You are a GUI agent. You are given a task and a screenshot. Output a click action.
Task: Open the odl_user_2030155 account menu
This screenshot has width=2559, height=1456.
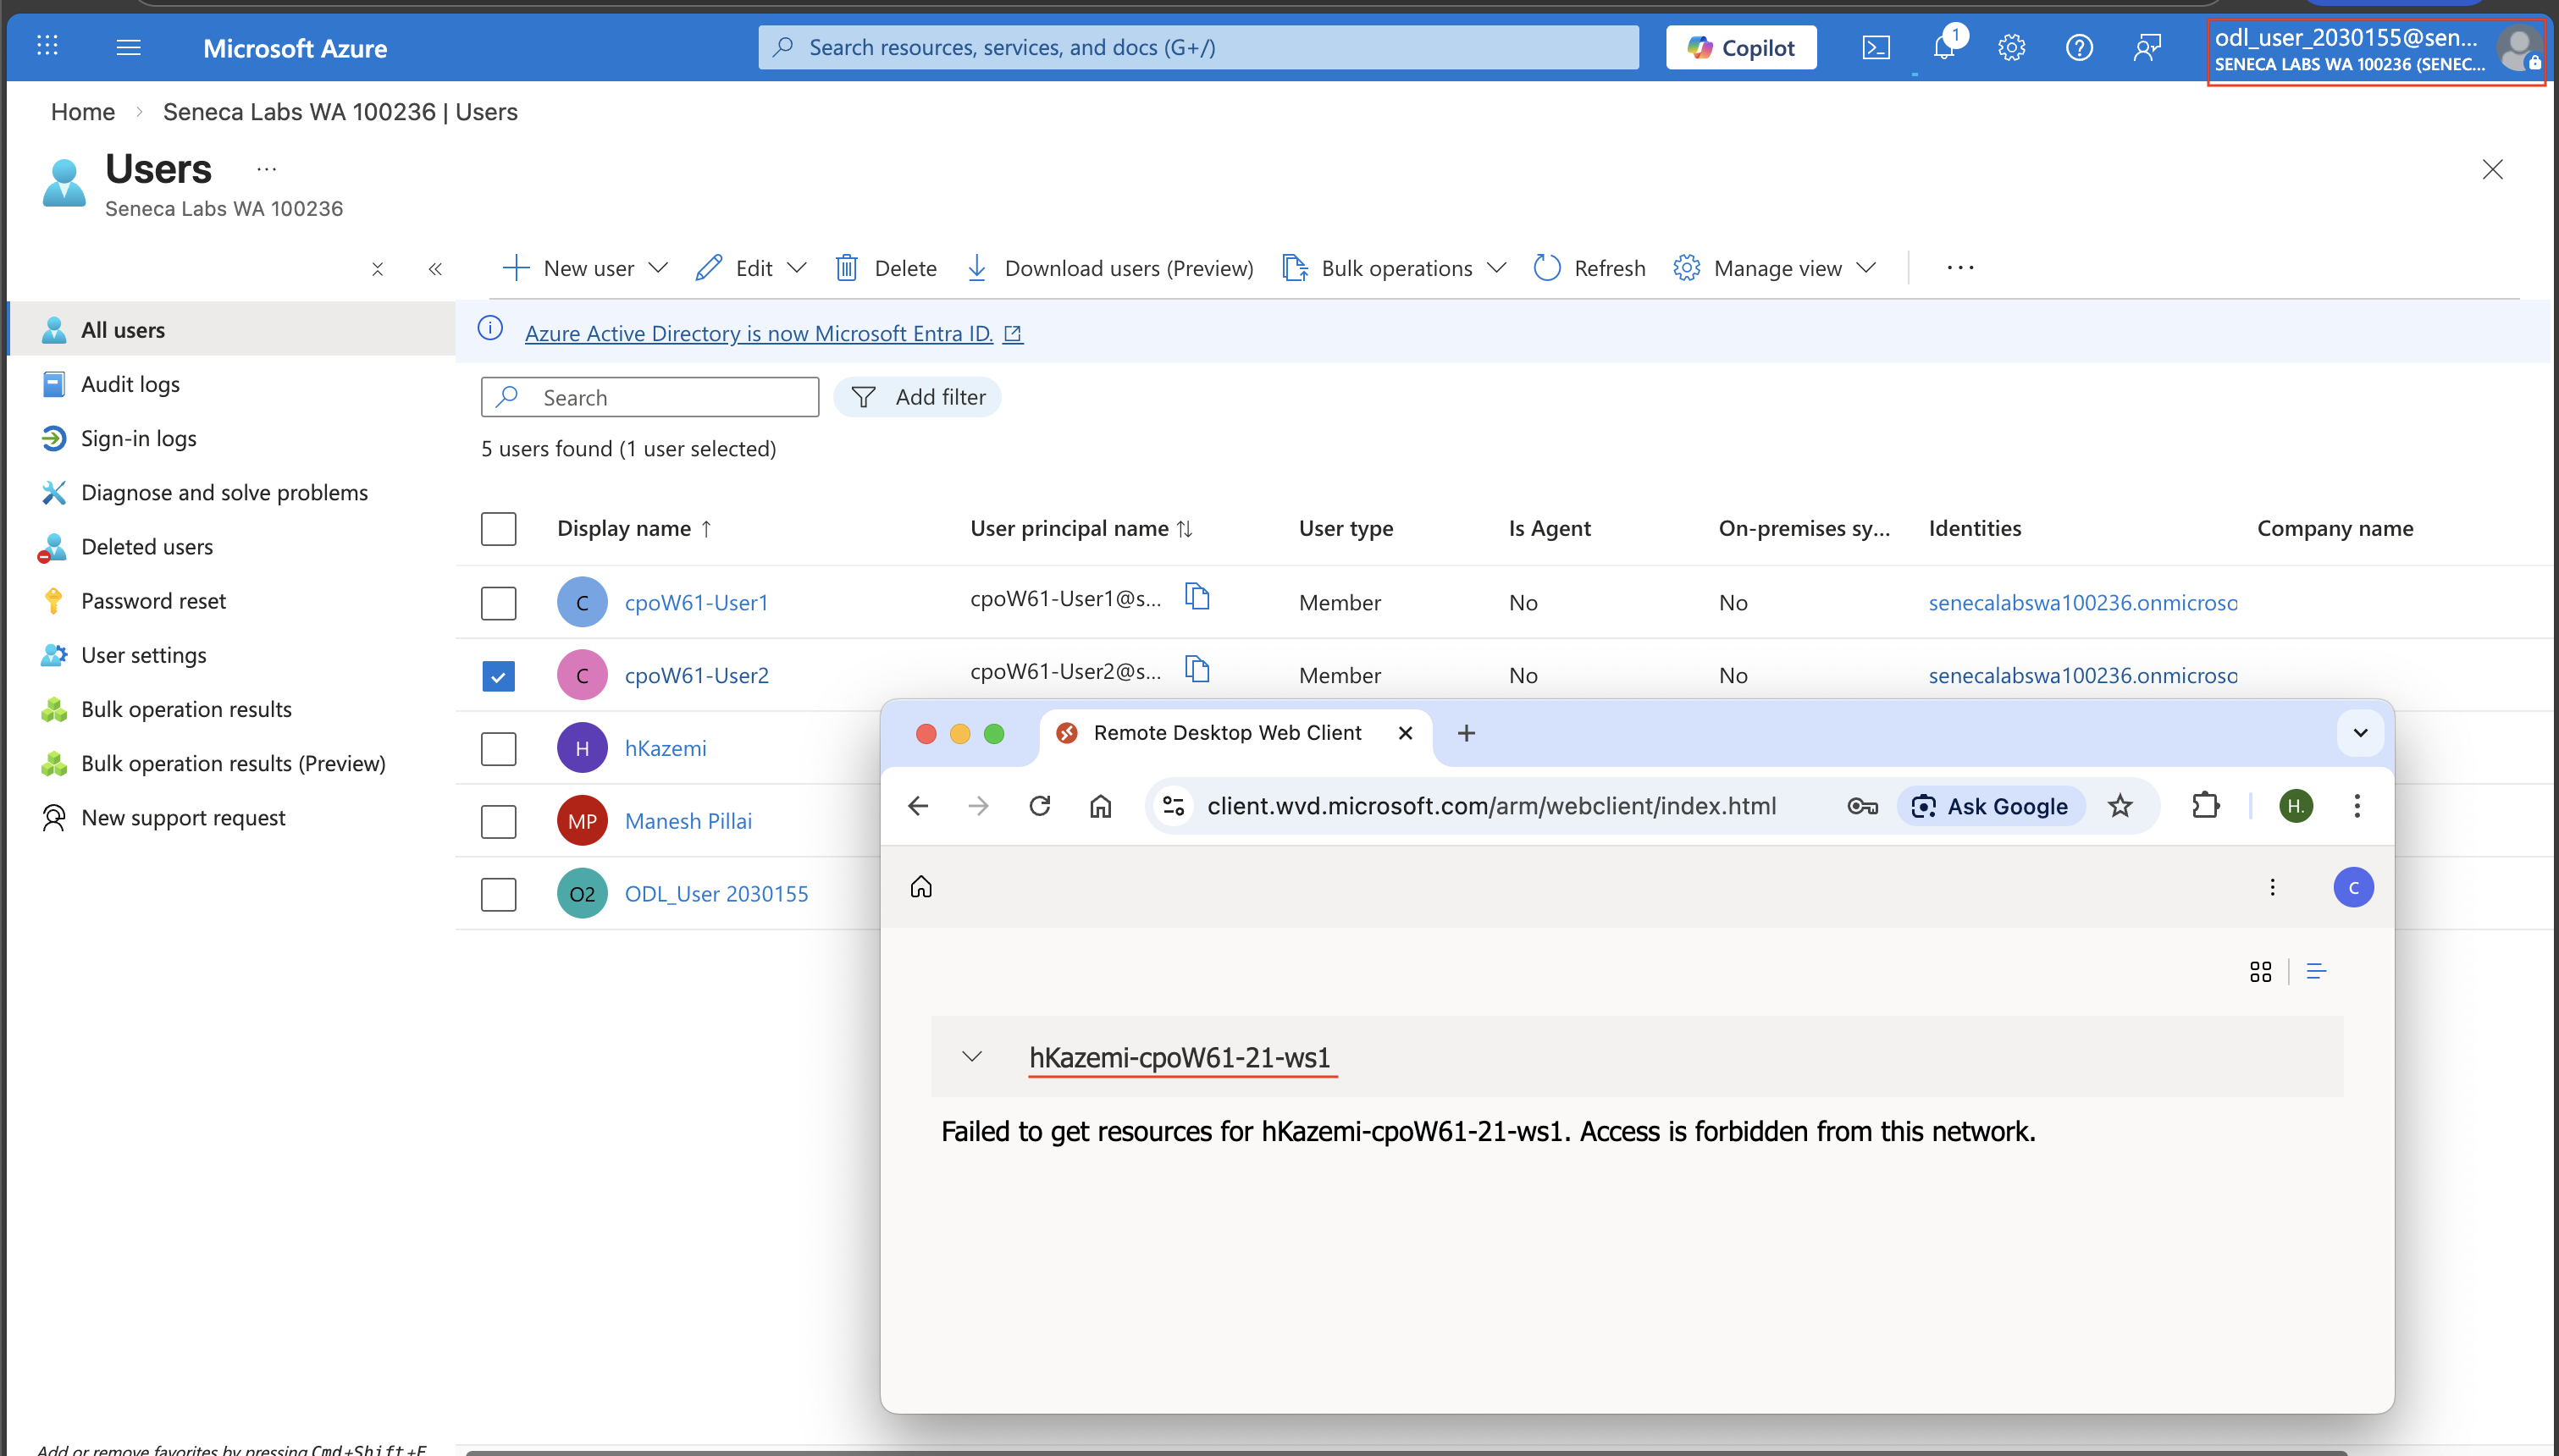pyautogui.click(x=2376, y=50)
